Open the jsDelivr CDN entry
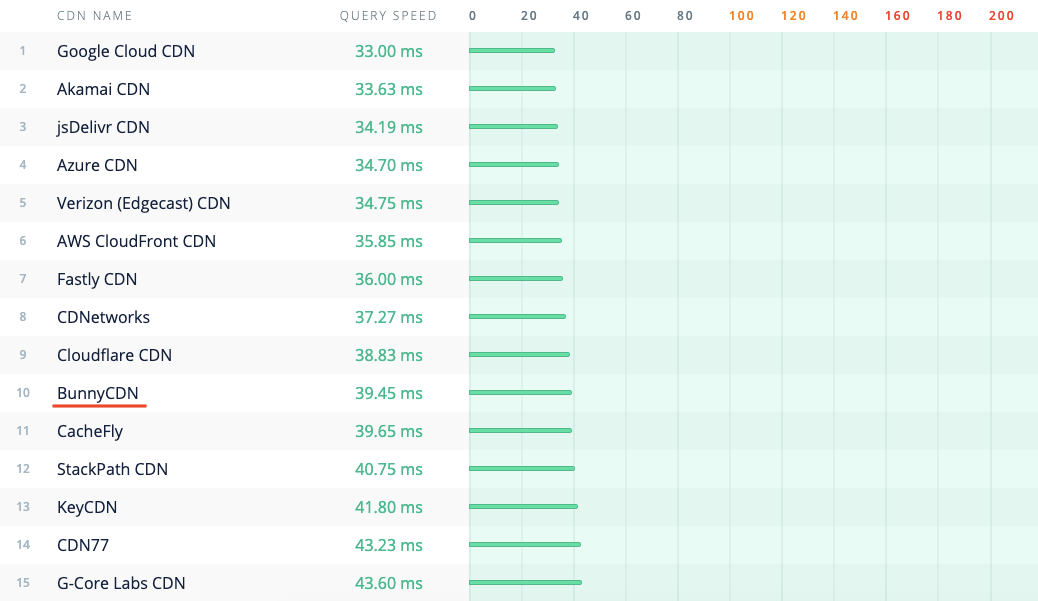The width and height of the screenshot is (1038, 601). [x=104, y=127]
